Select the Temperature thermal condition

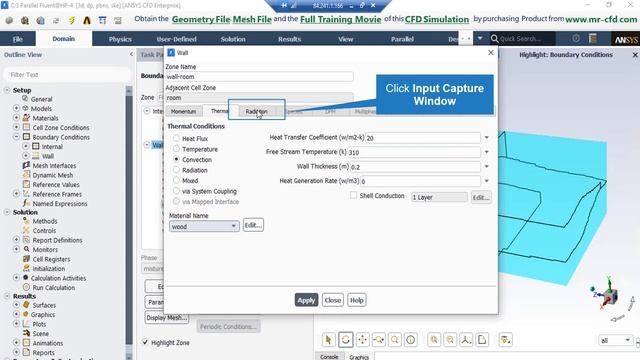coord(176,149)
